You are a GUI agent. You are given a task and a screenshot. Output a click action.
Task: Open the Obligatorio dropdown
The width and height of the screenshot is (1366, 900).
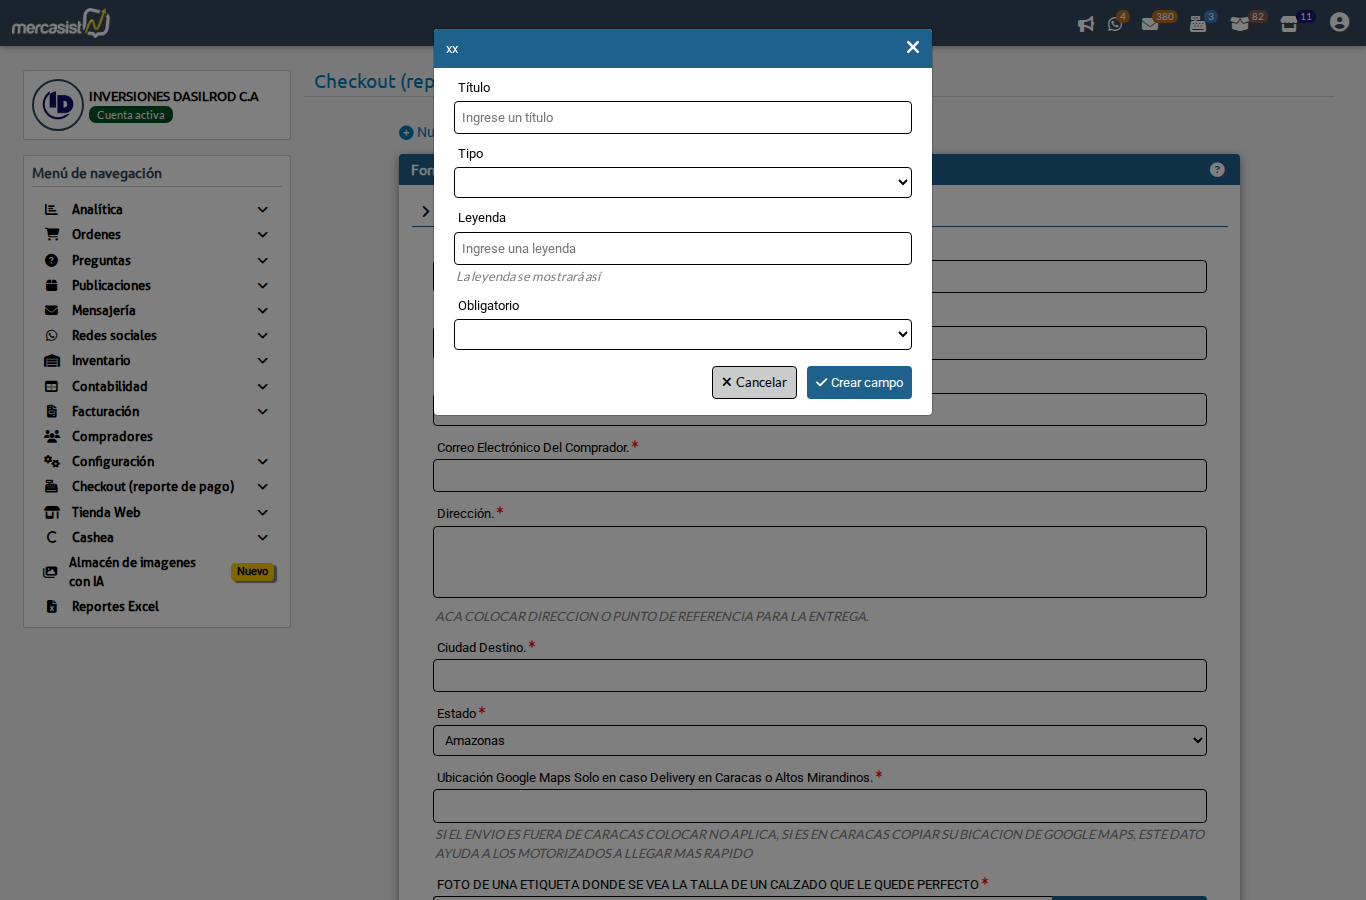click(x=682, y=334)
